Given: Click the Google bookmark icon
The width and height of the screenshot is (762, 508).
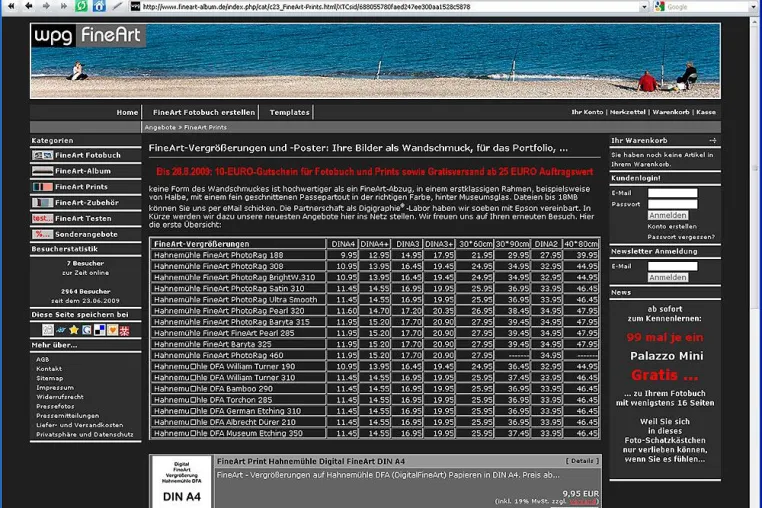Looking at the screenshot, I should pos(87,331).
